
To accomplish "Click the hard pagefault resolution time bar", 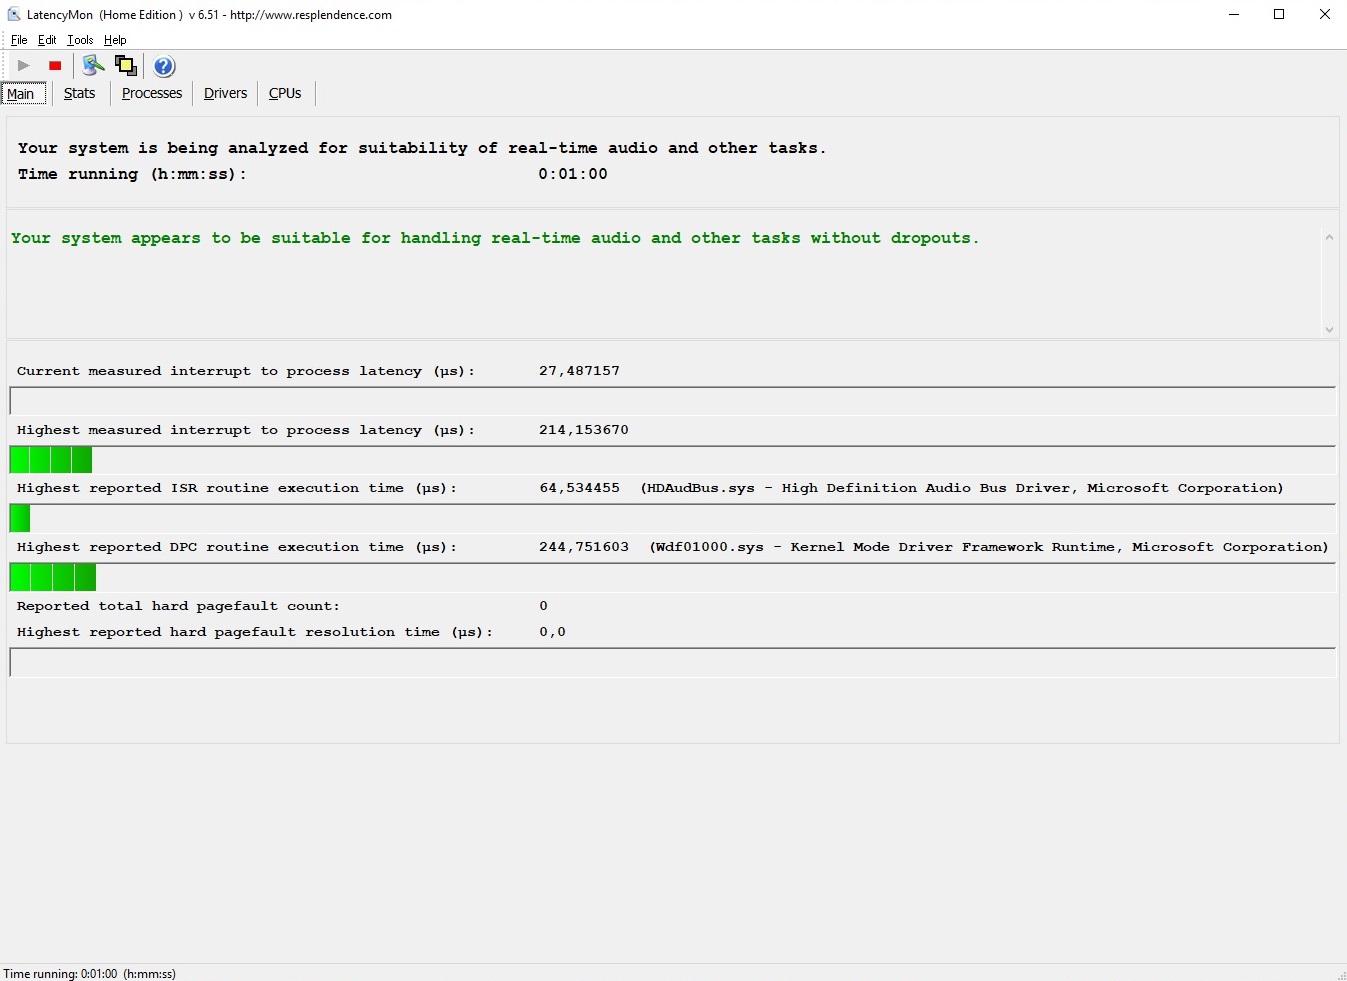I will tap(672, 662).
